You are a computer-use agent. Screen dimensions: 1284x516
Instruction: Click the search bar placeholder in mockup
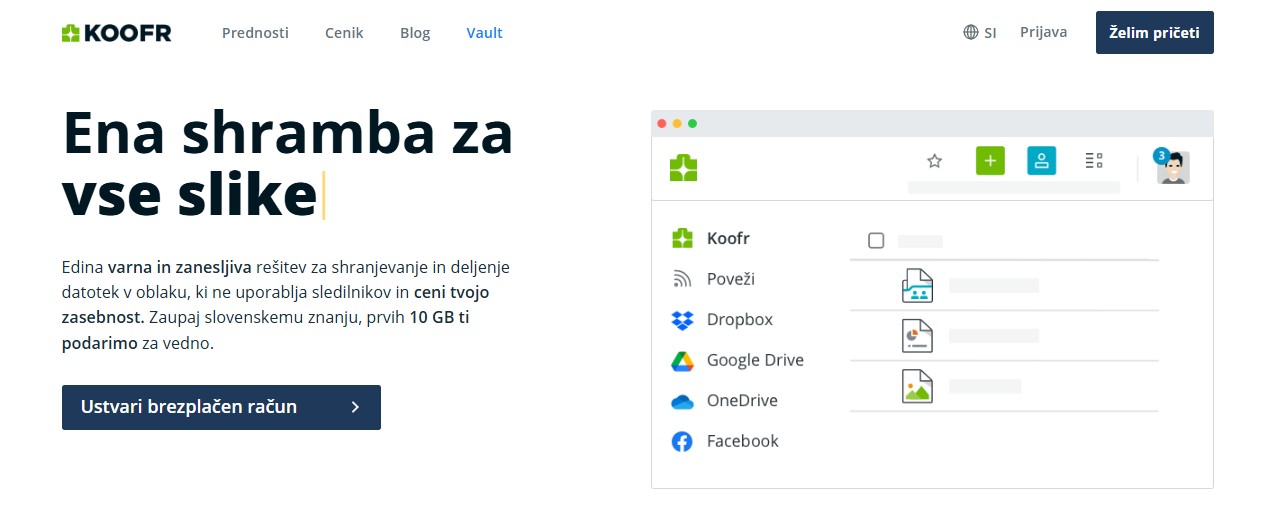1014,187
